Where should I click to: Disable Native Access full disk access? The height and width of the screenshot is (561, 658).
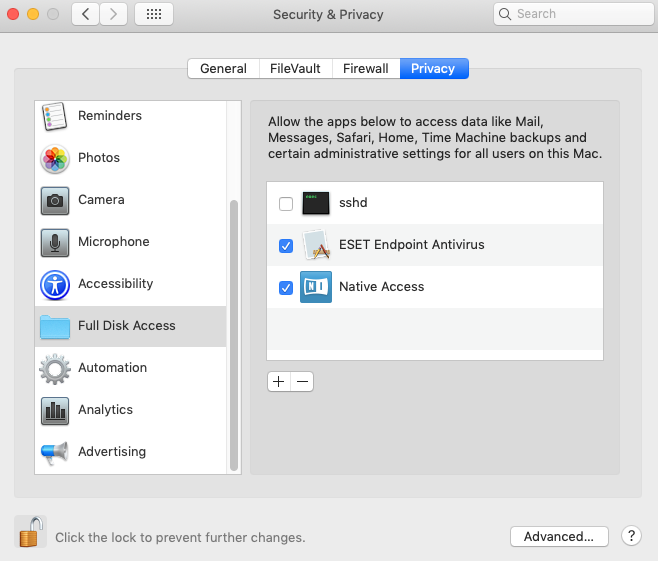(x=286, y=288)
